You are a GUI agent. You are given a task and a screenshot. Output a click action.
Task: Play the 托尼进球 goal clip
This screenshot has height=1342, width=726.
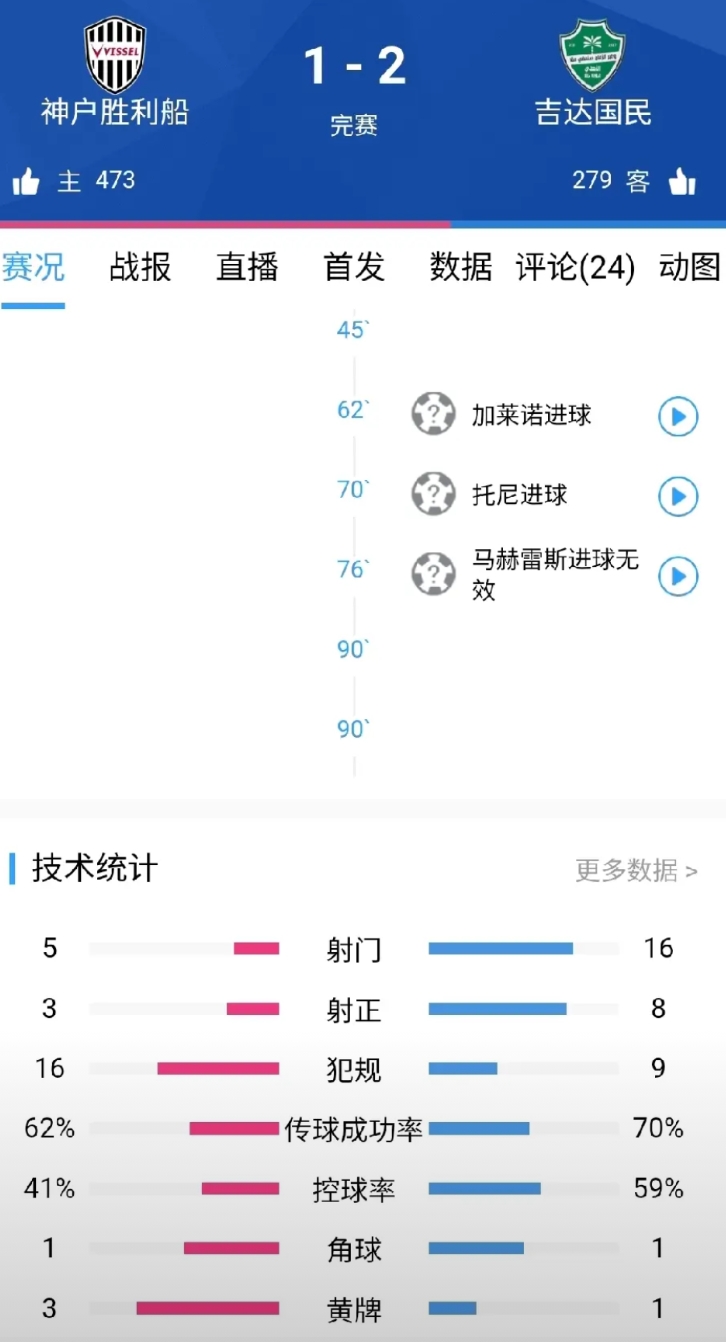(677, 495)
